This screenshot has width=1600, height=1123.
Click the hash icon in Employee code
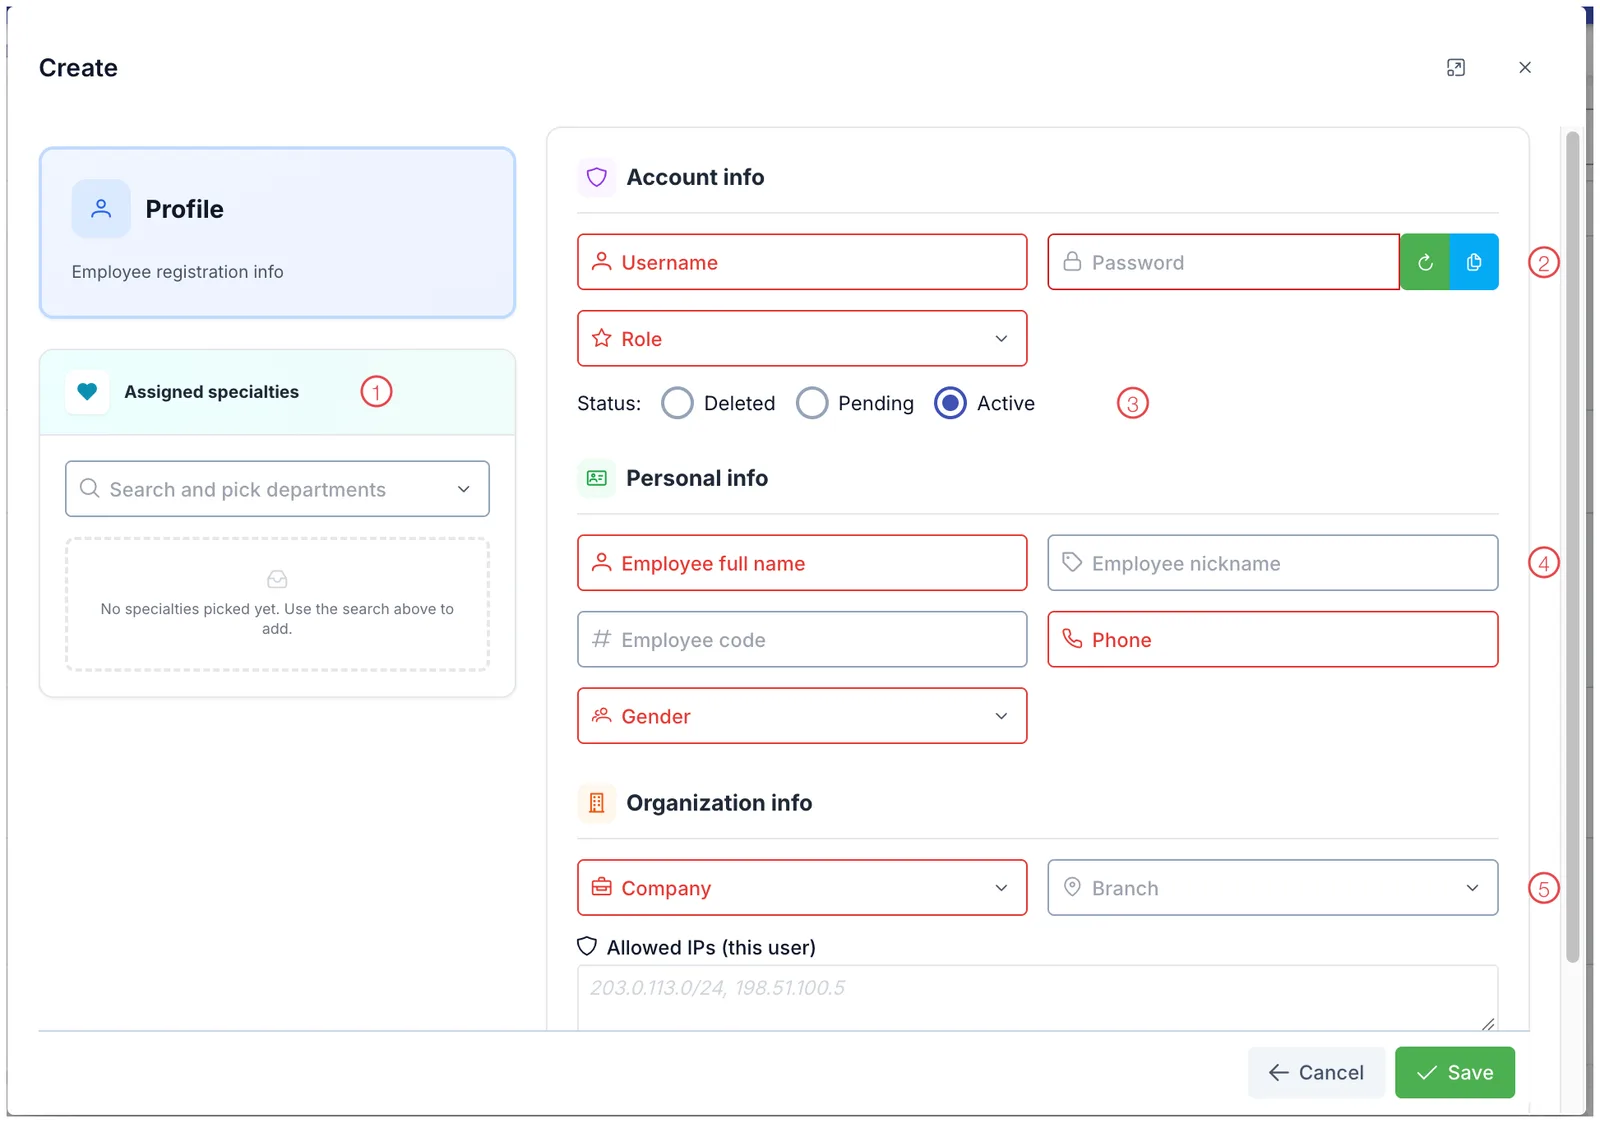point(601,639)
